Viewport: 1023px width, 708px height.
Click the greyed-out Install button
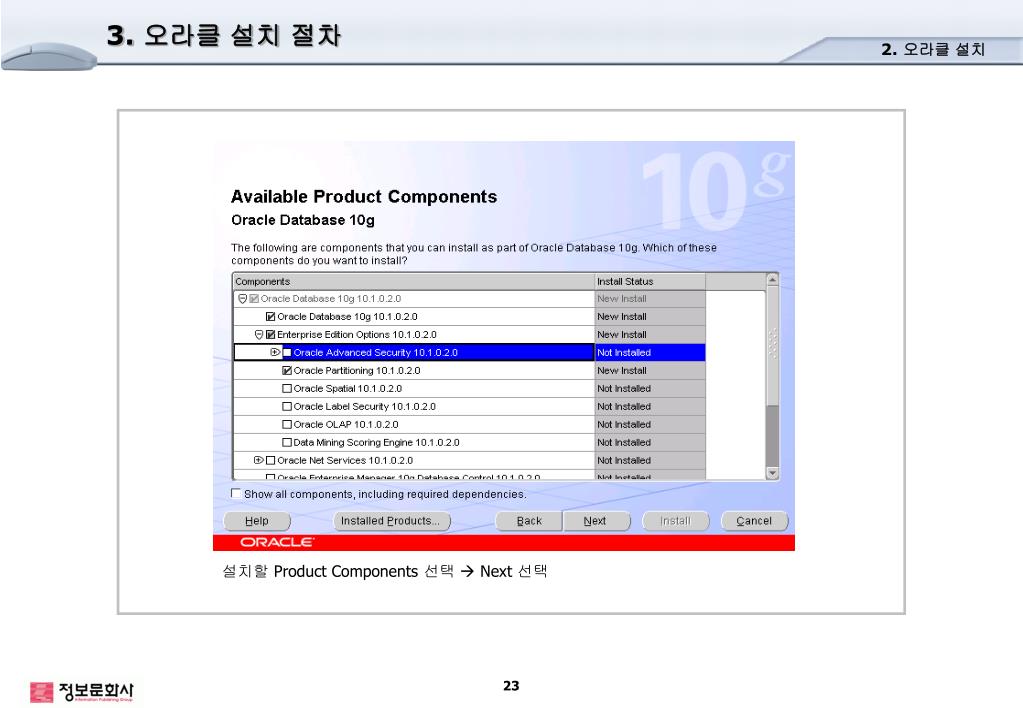coord(675,521)
